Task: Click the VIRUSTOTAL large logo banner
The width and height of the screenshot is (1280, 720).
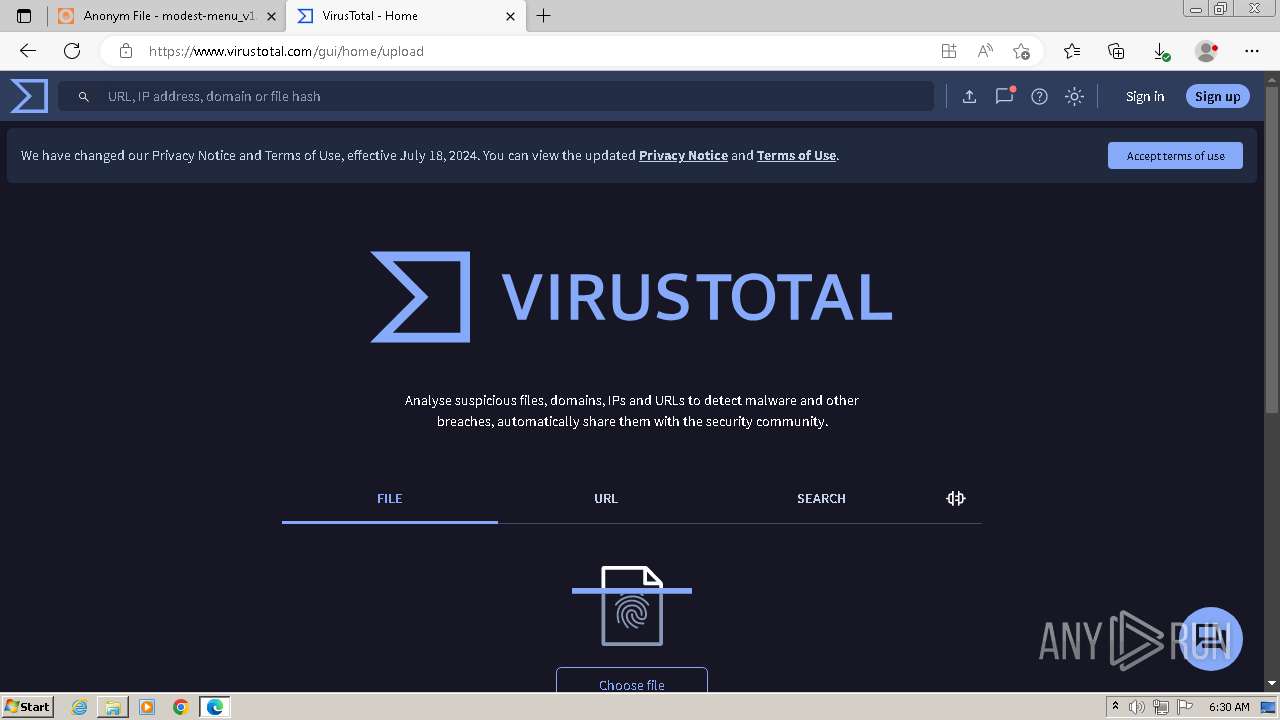Action: point(631,297)
